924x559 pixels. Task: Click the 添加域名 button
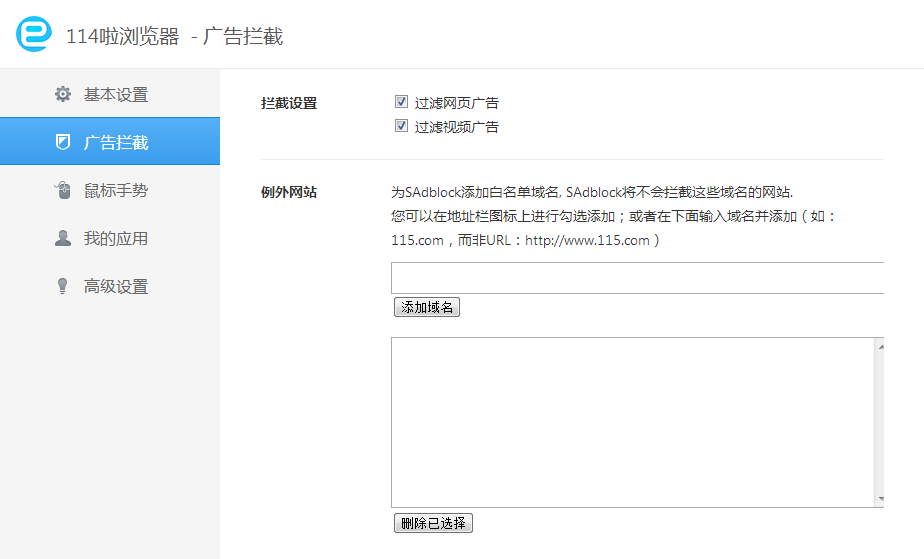coord(427,307)
